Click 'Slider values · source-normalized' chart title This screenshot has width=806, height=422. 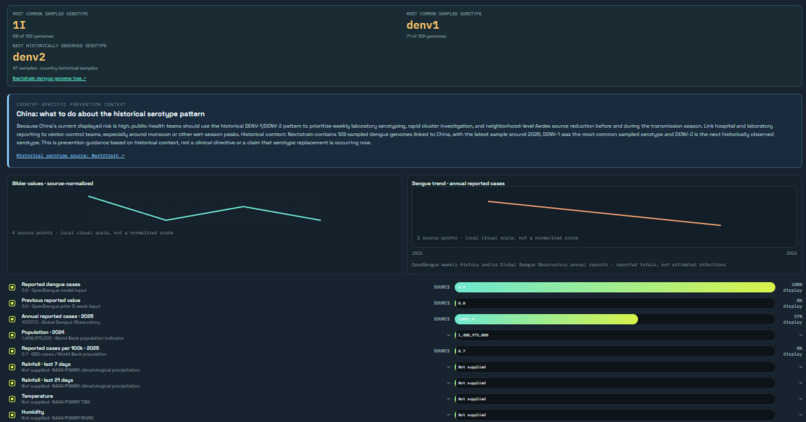[x=52, y=184]
